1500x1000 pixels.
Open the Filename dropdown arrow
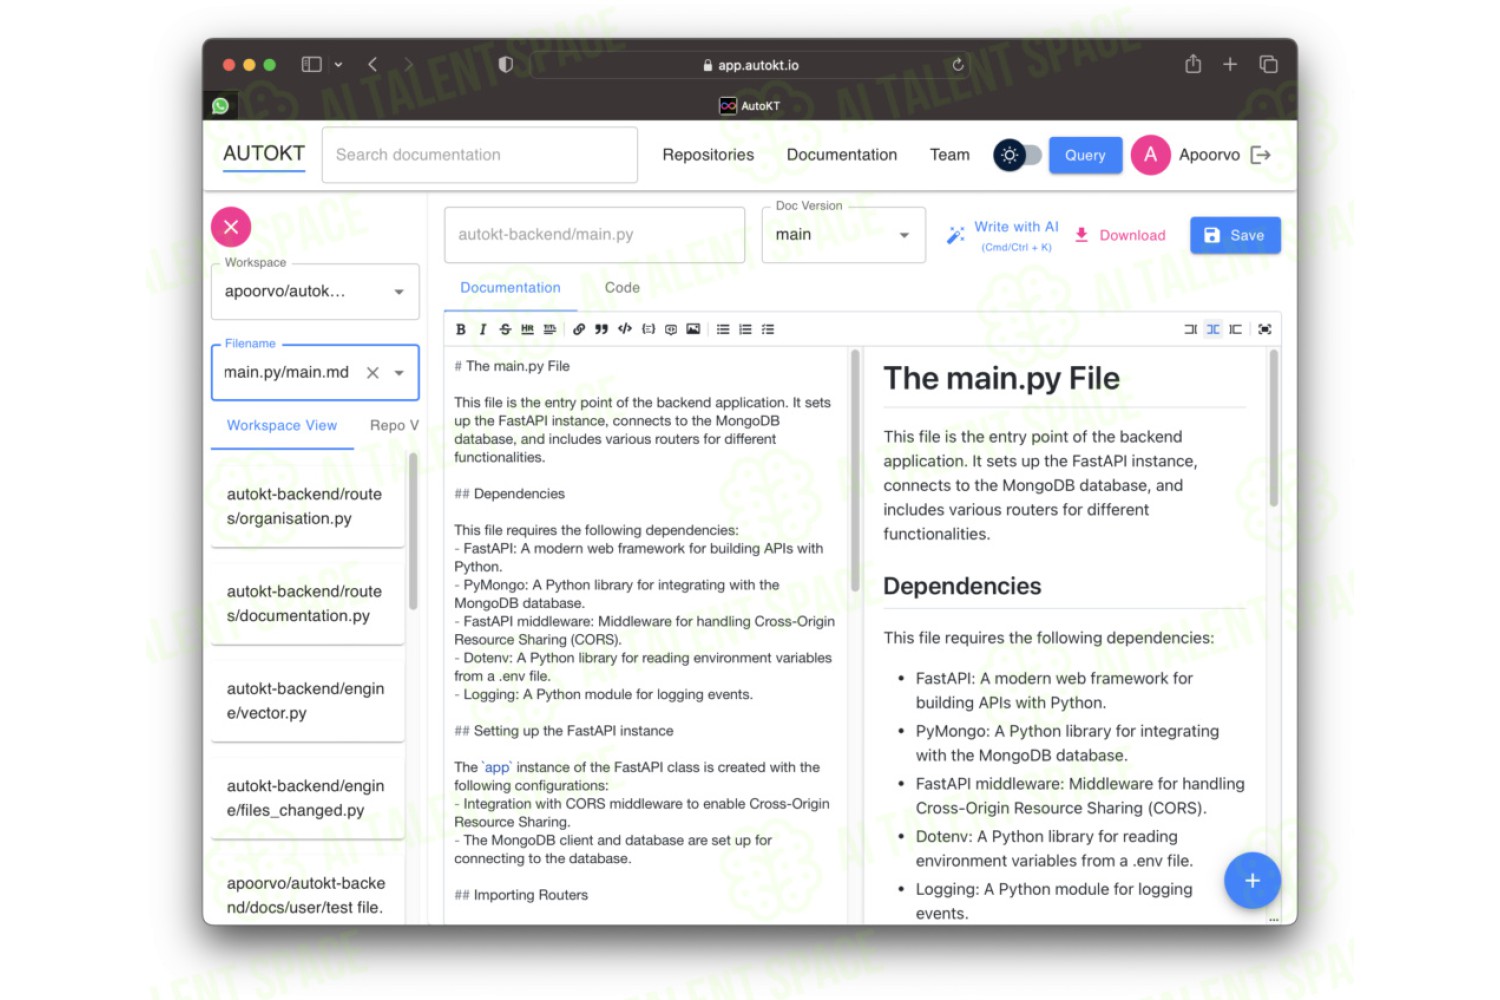pyautogui.click(x=399, y=372)
